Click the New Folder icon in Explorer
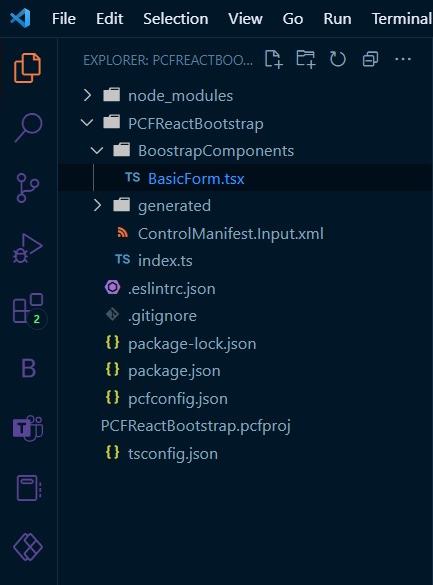The width and height of the screenshot is (433, 585). tap(306, 59)
